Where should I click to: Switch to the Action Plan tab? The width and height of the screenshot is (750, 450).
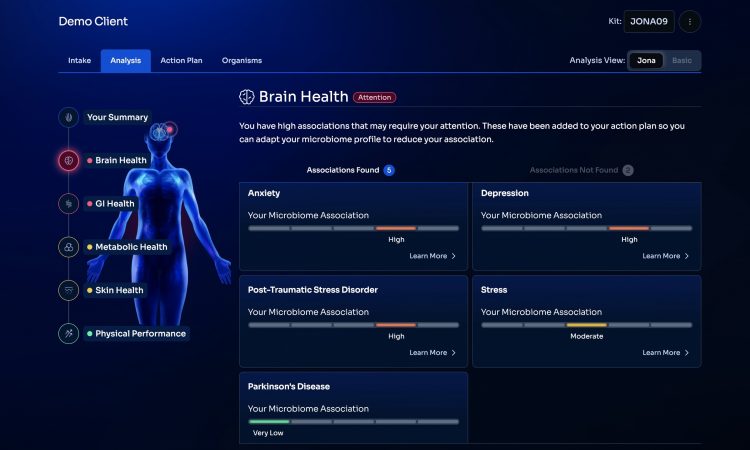[181, 60]
